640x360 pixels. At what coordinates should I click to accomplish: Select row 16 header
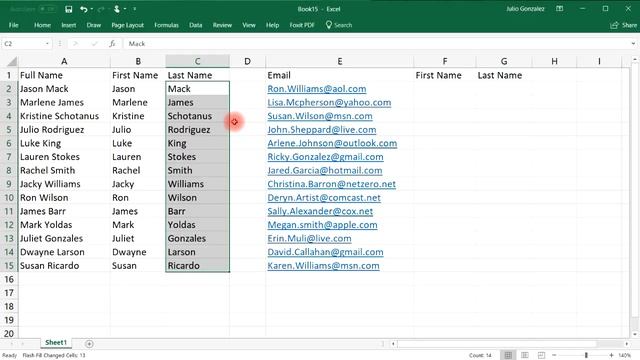click(9, 279)
